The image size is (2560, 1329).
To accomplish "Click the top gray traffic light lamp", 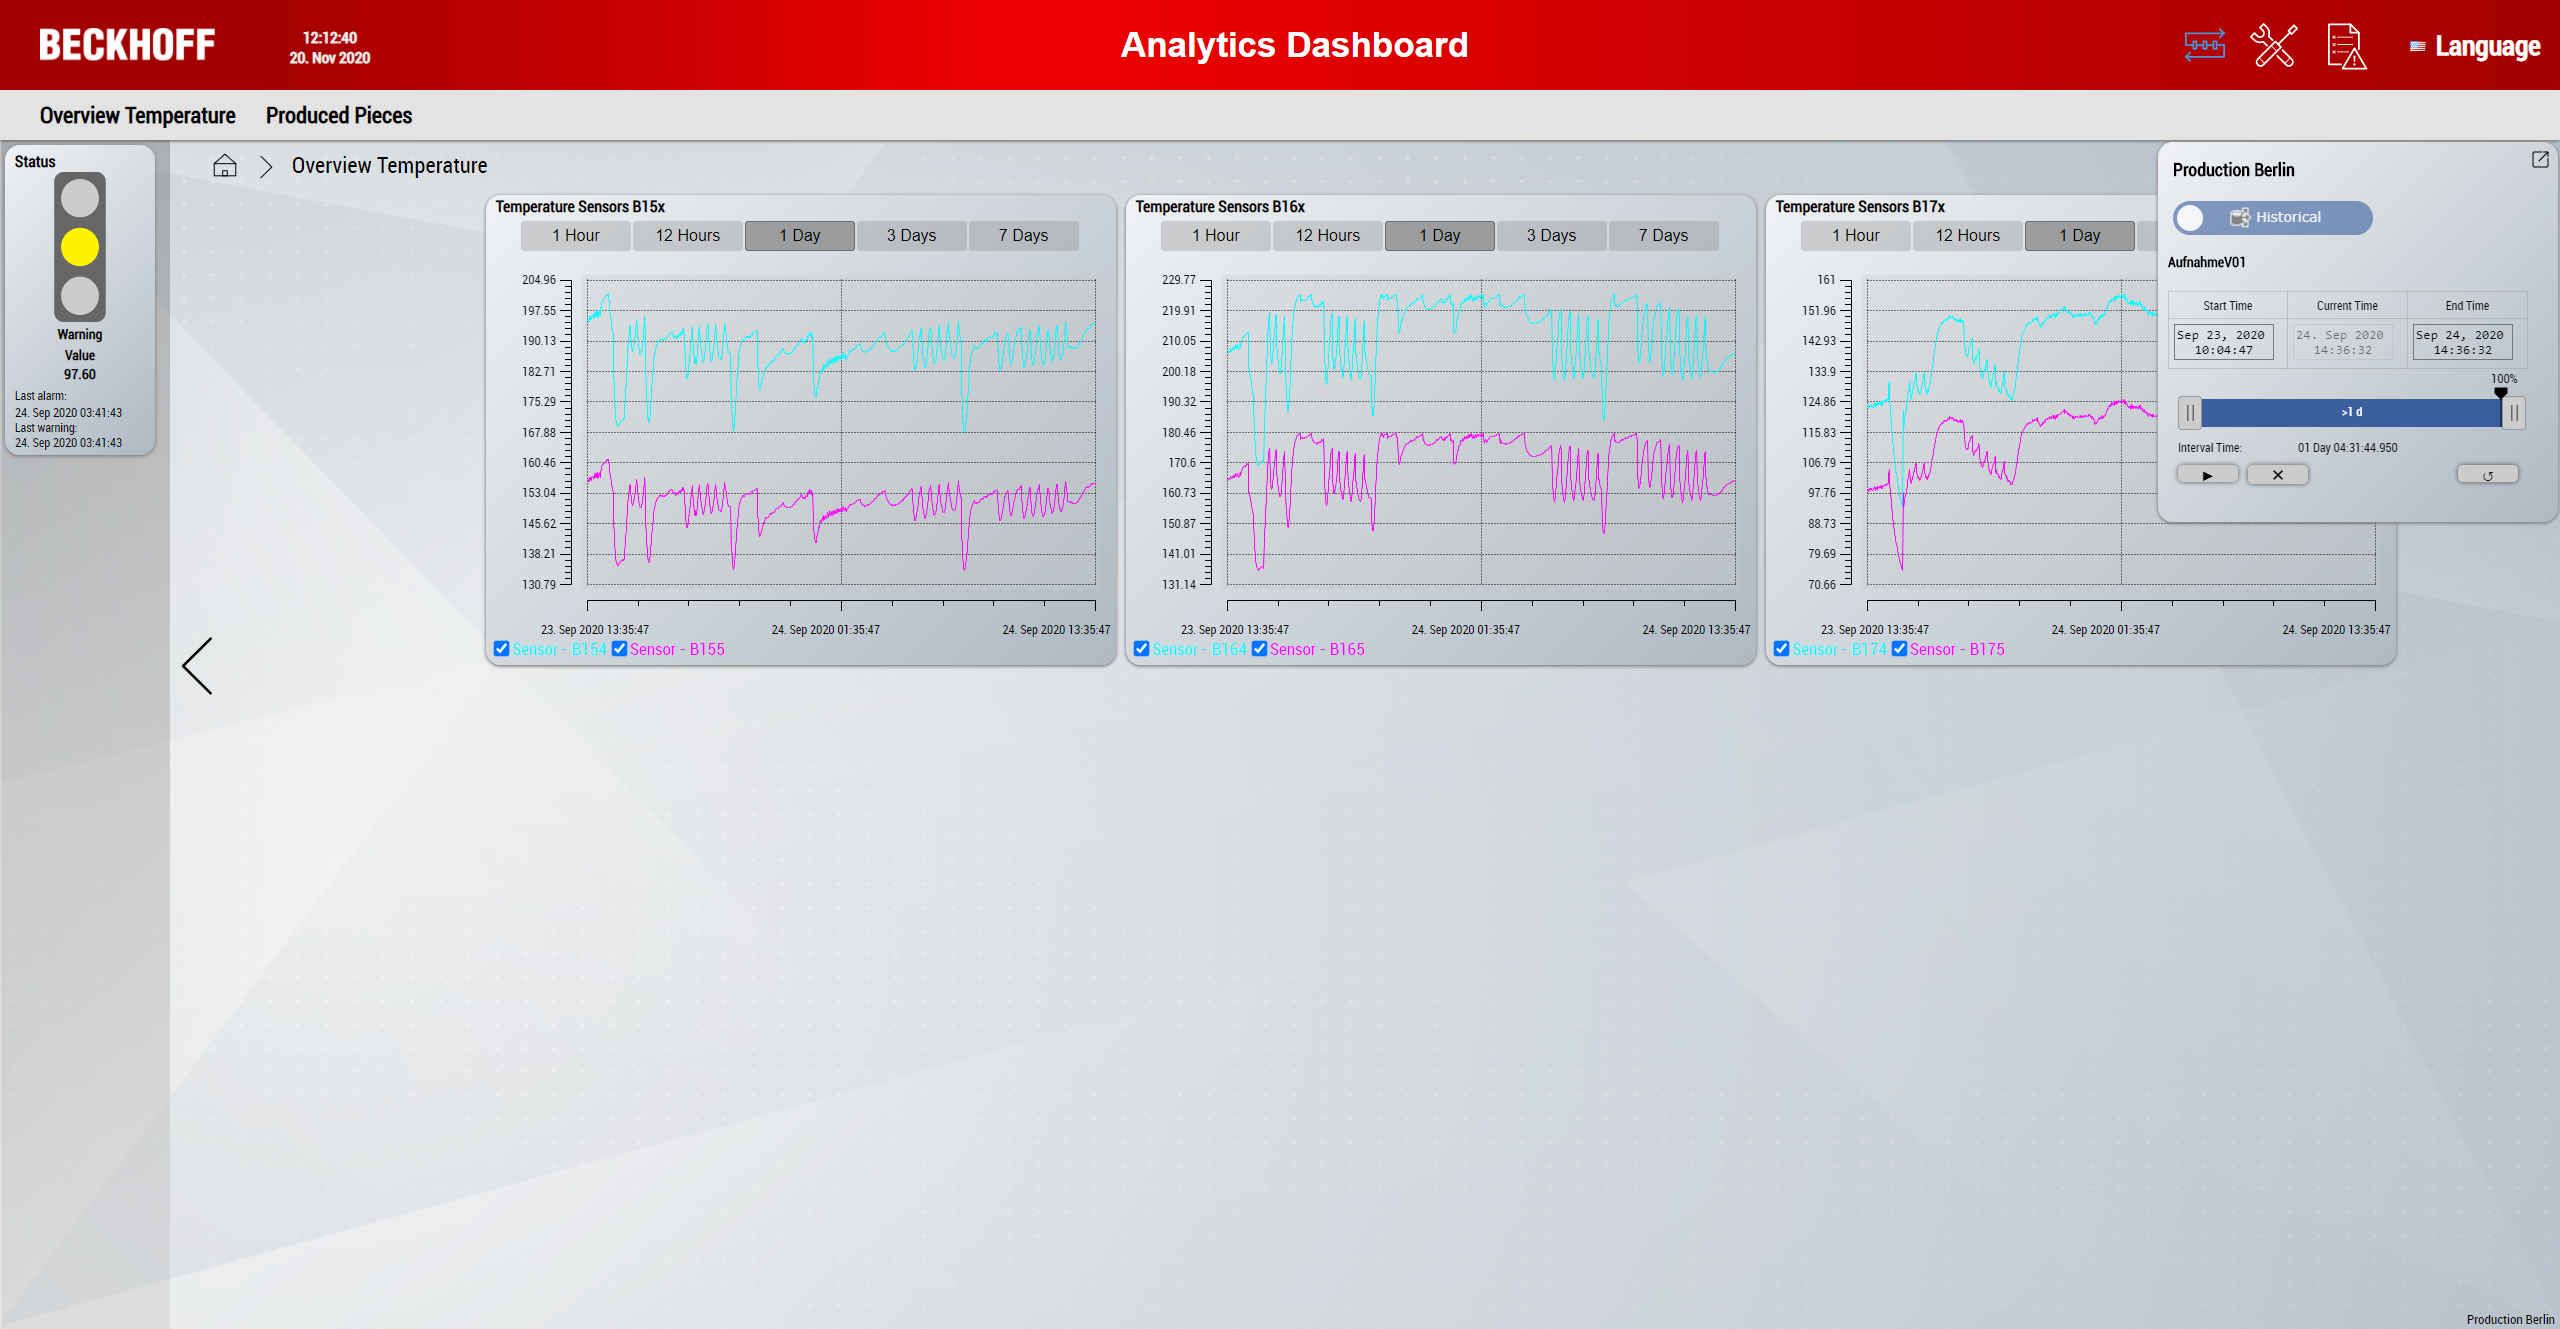I will (80, 197).
